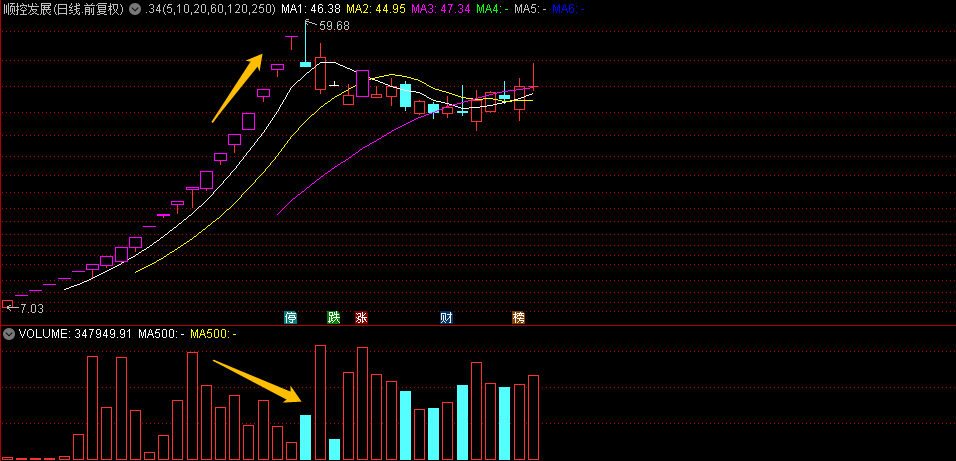Select the white MA5 label
Viewport: 956px width, 461px height.
530,9
